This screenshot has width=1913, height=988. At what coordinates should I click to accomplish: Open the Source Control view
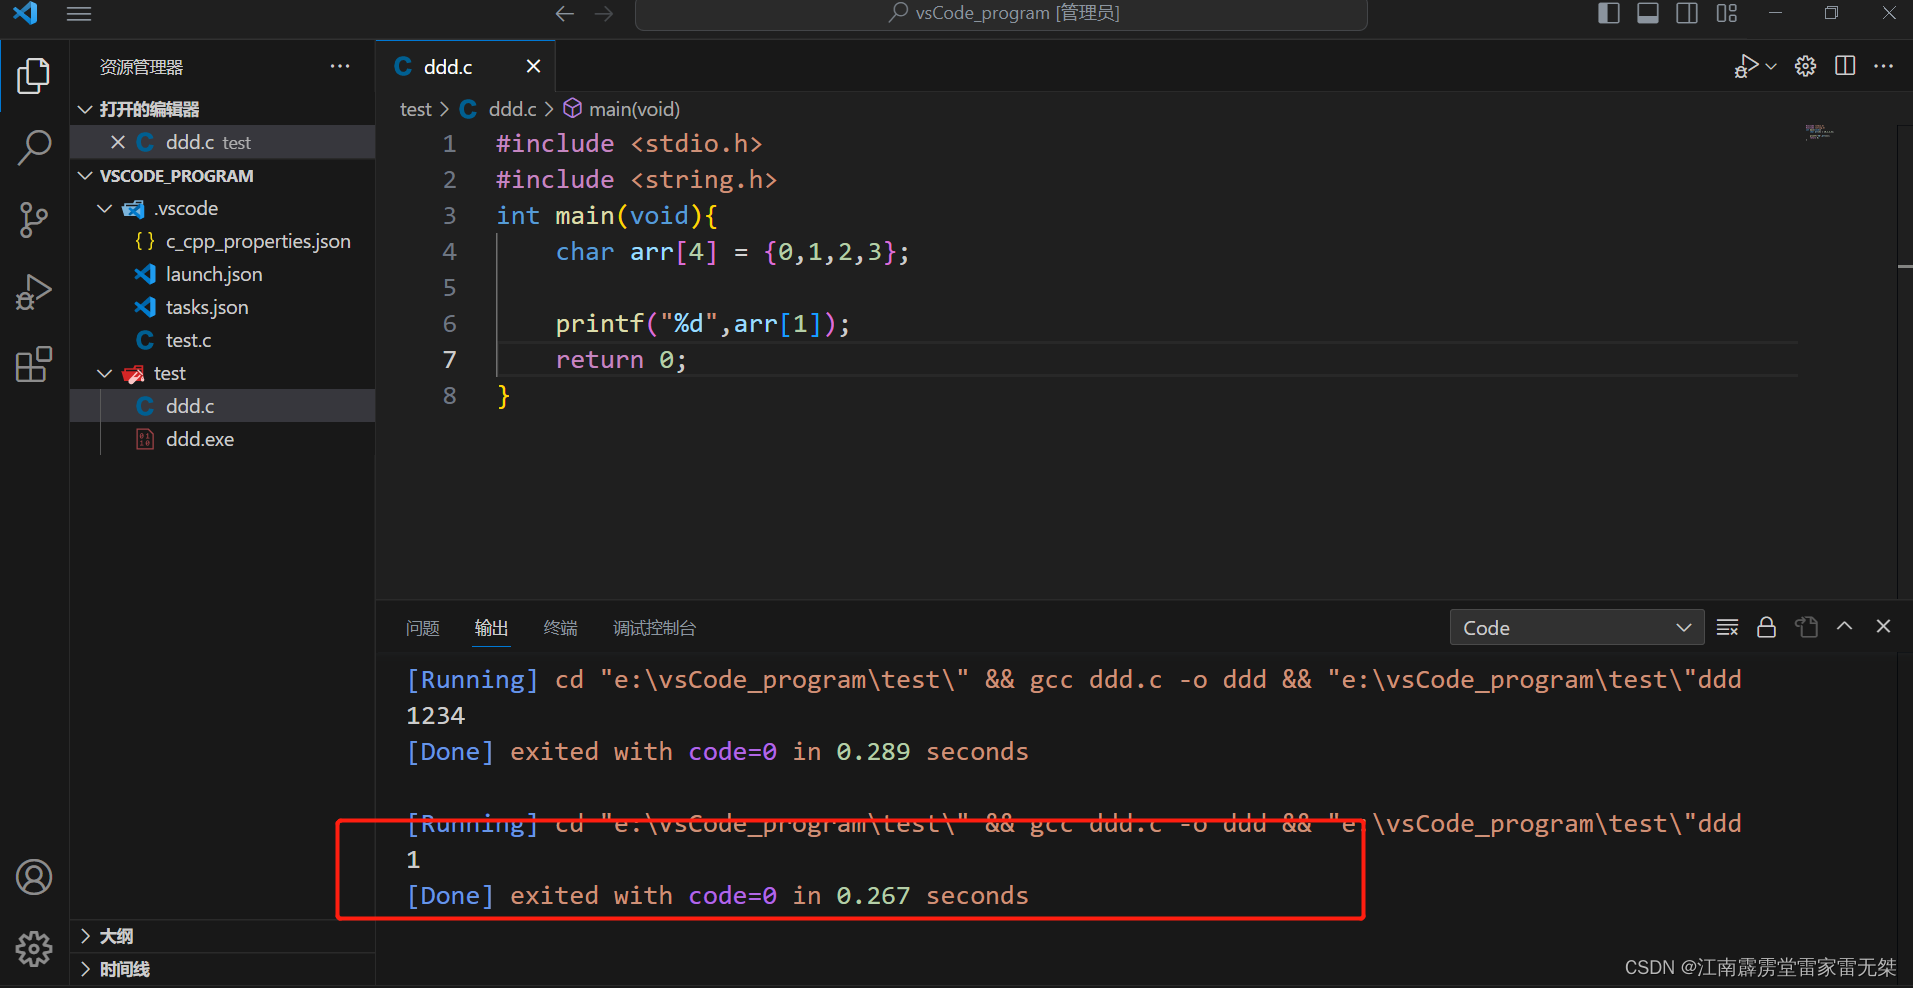34,220
